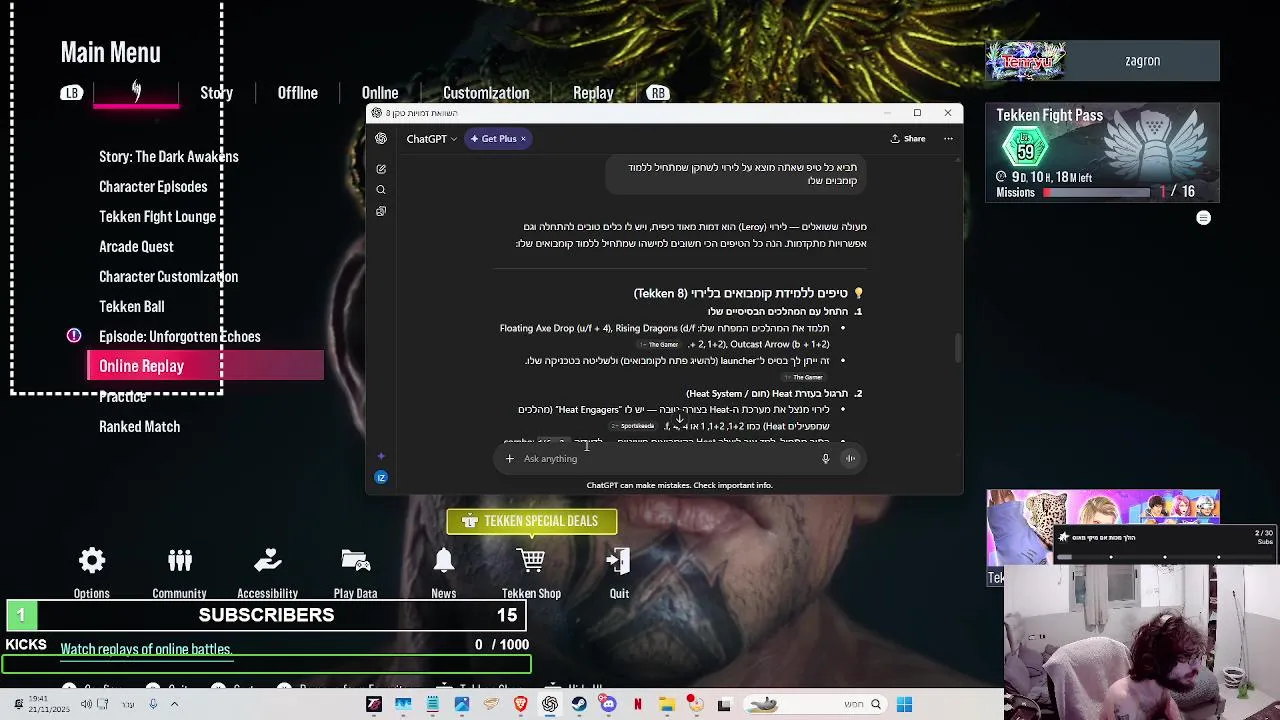
Task: Switch to the Online tab
Action: 380,93
